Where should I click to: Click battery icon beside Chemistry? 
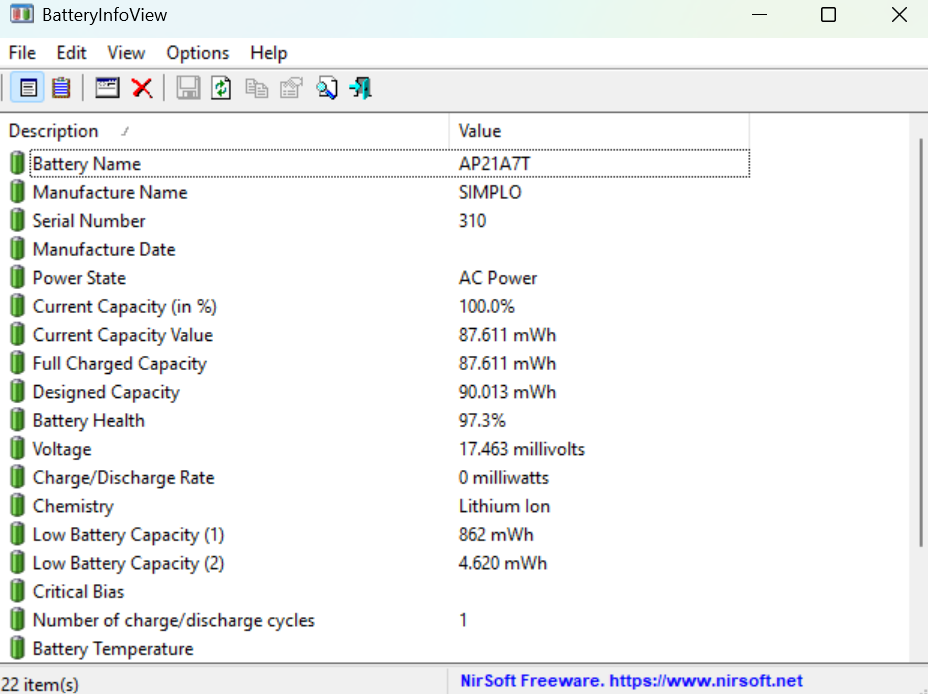coord(17,506)
